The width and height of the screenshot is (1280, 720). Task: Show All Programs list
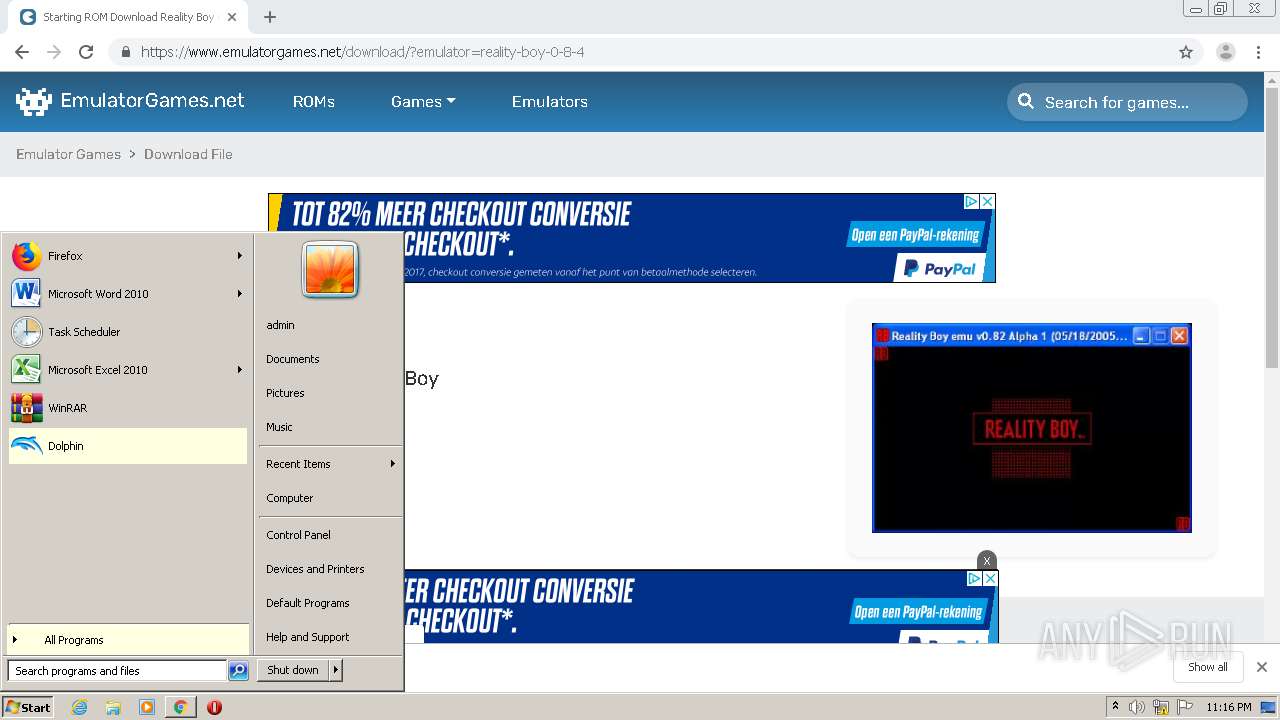pyautogui.click(x=128, y=640)
